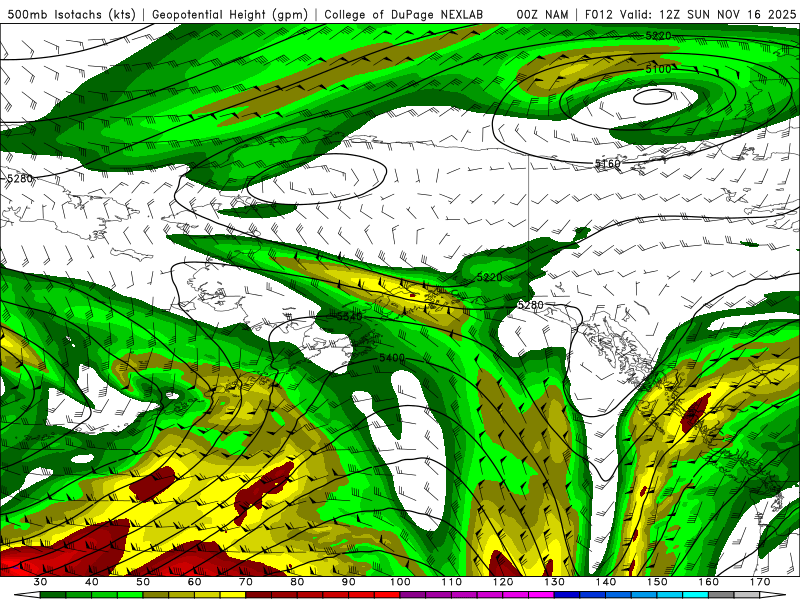Click the color scale value 100
The height and width of the screenshot is (600, 800).
[x=400, y=582]
